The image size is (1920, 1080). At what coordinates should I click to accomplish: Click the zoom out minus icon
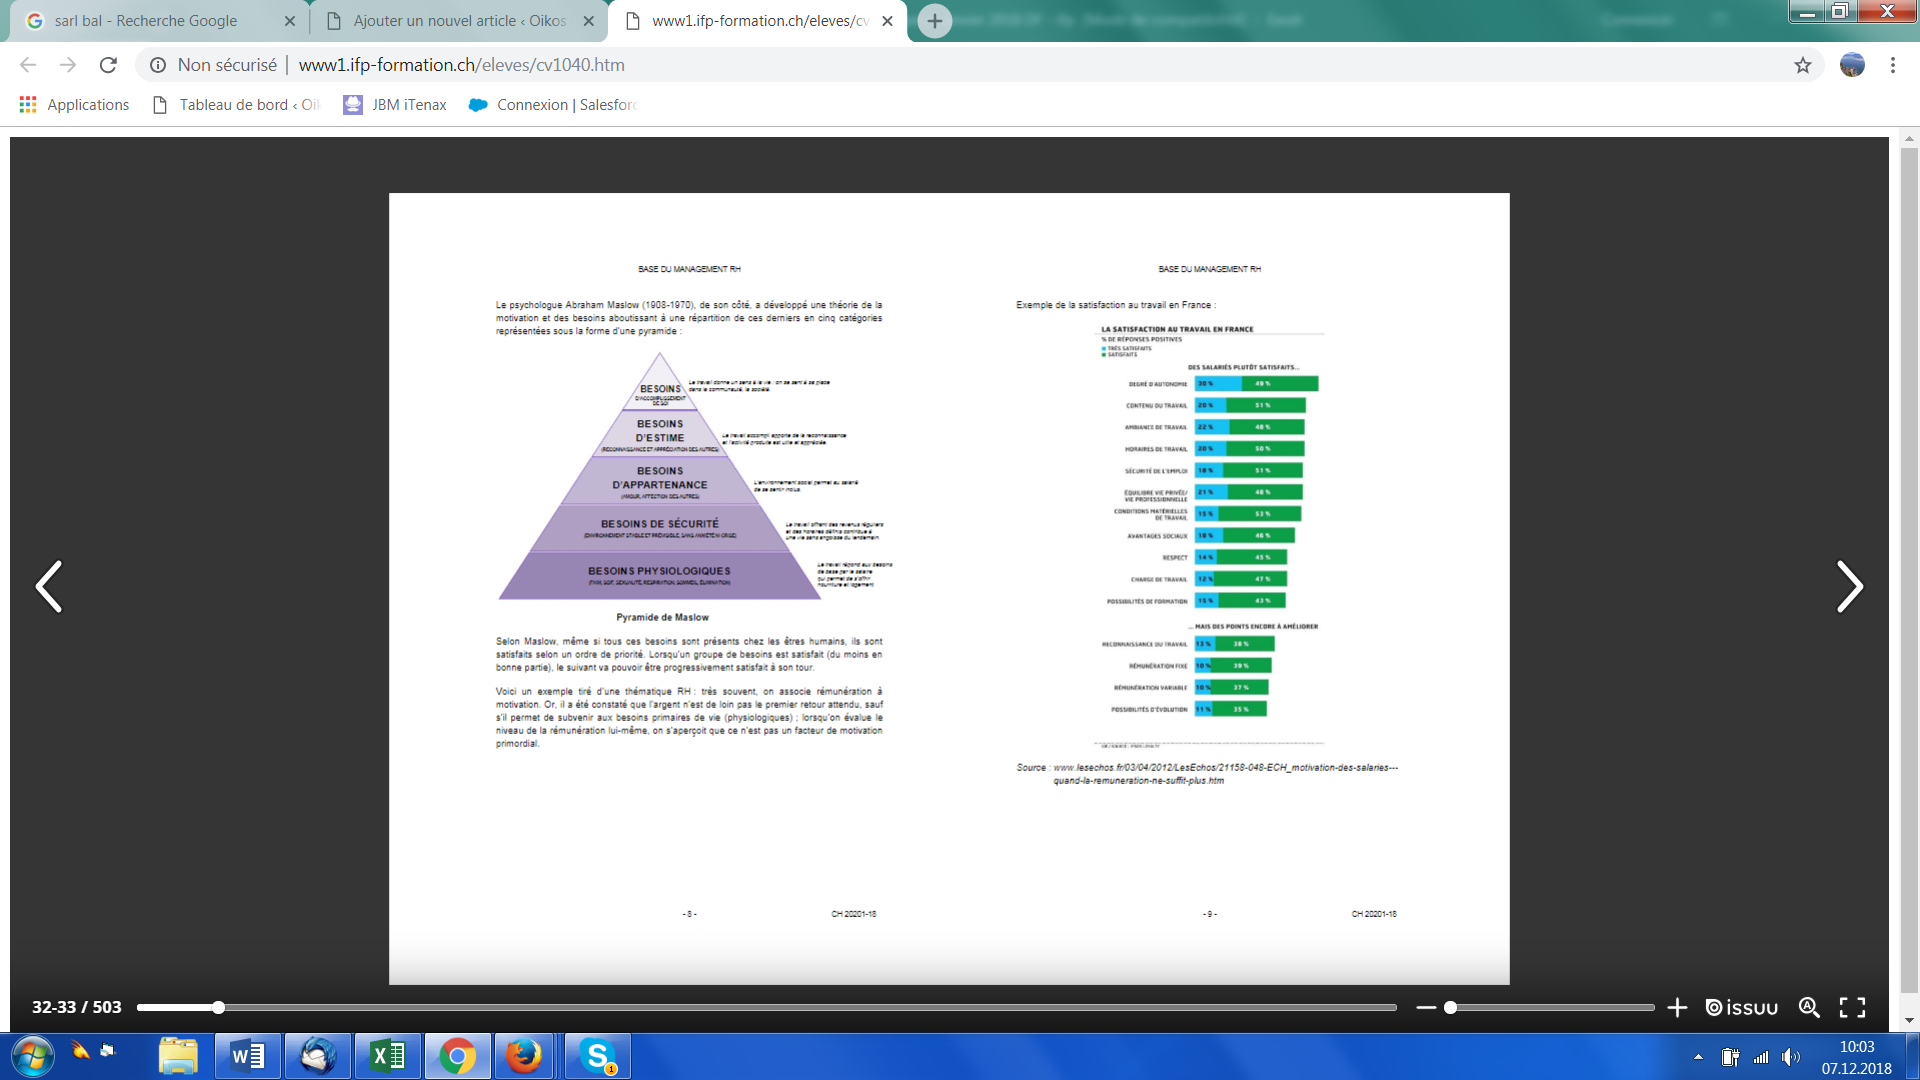tap(1426, 1008)
